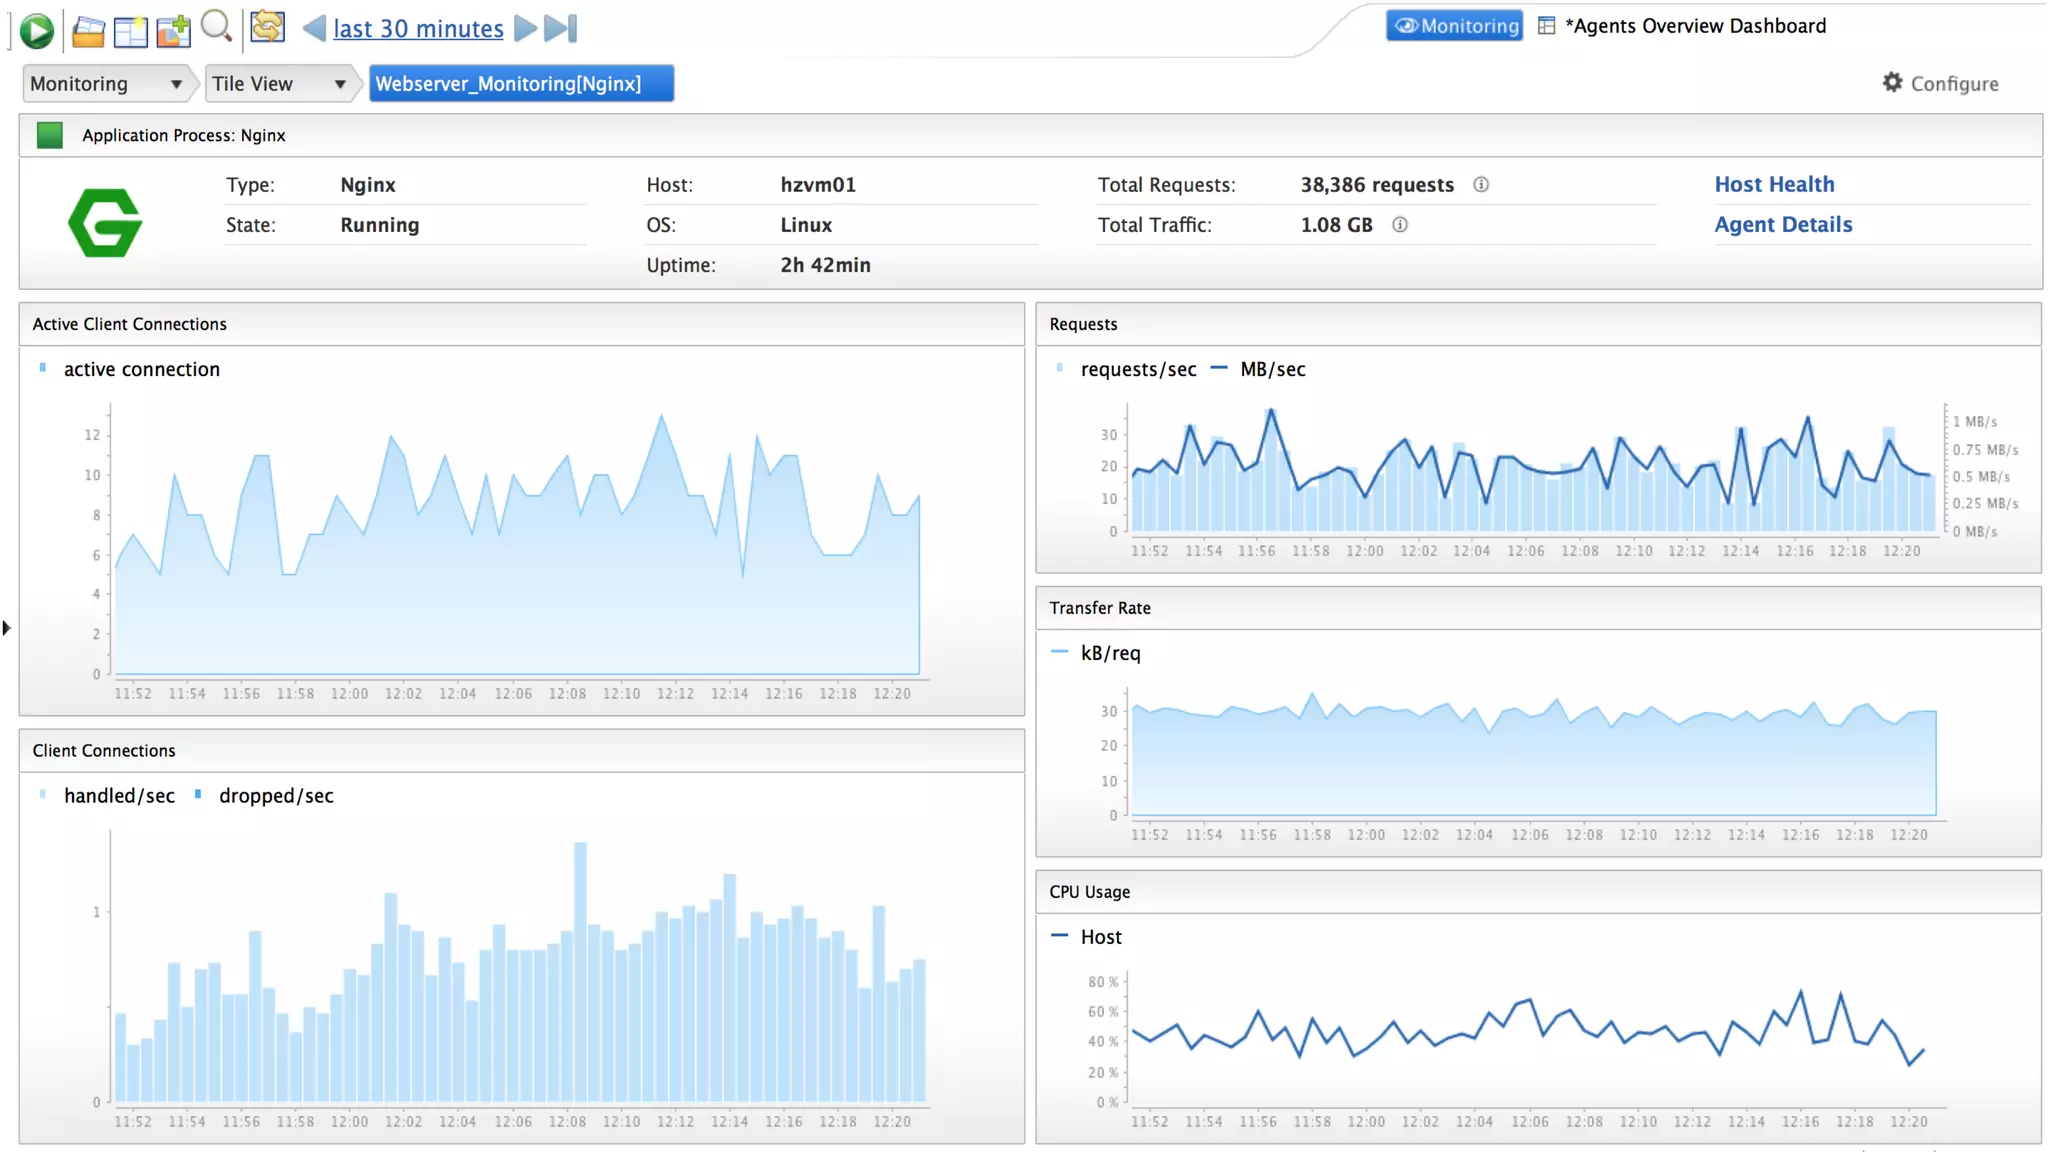
Task: Click the Active Client Connections panel header
Action: (521, 325)
